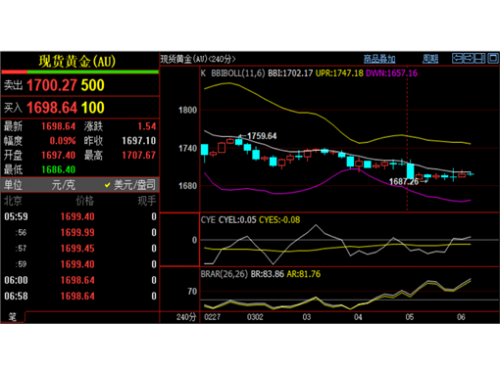Select the 元/克 unit option
The height and width of the screenshot is (375, 500).
click(x=63, y=185)
